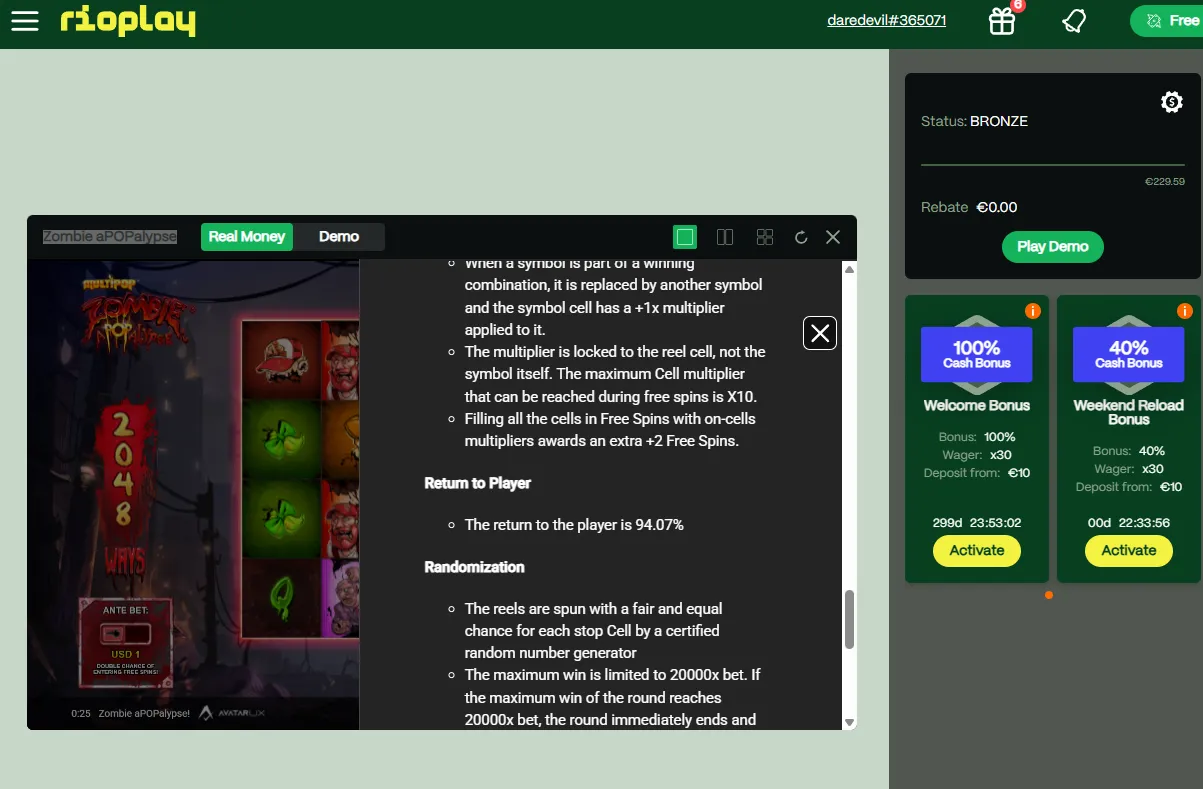
Task: Click the rules scrollbar up arrow
Action: pos(849,269)
